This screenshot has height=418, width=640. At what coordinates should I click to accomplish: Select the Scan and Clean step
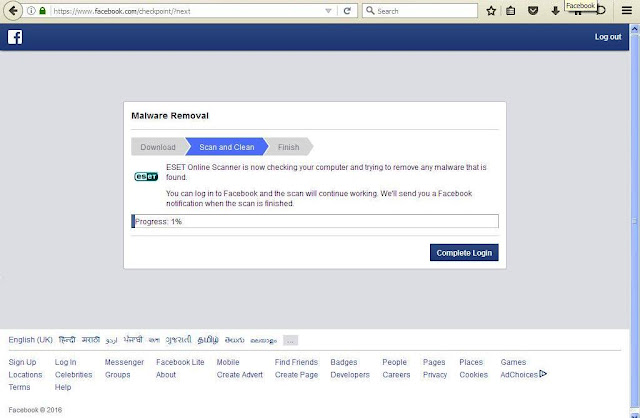coord(227,147)
